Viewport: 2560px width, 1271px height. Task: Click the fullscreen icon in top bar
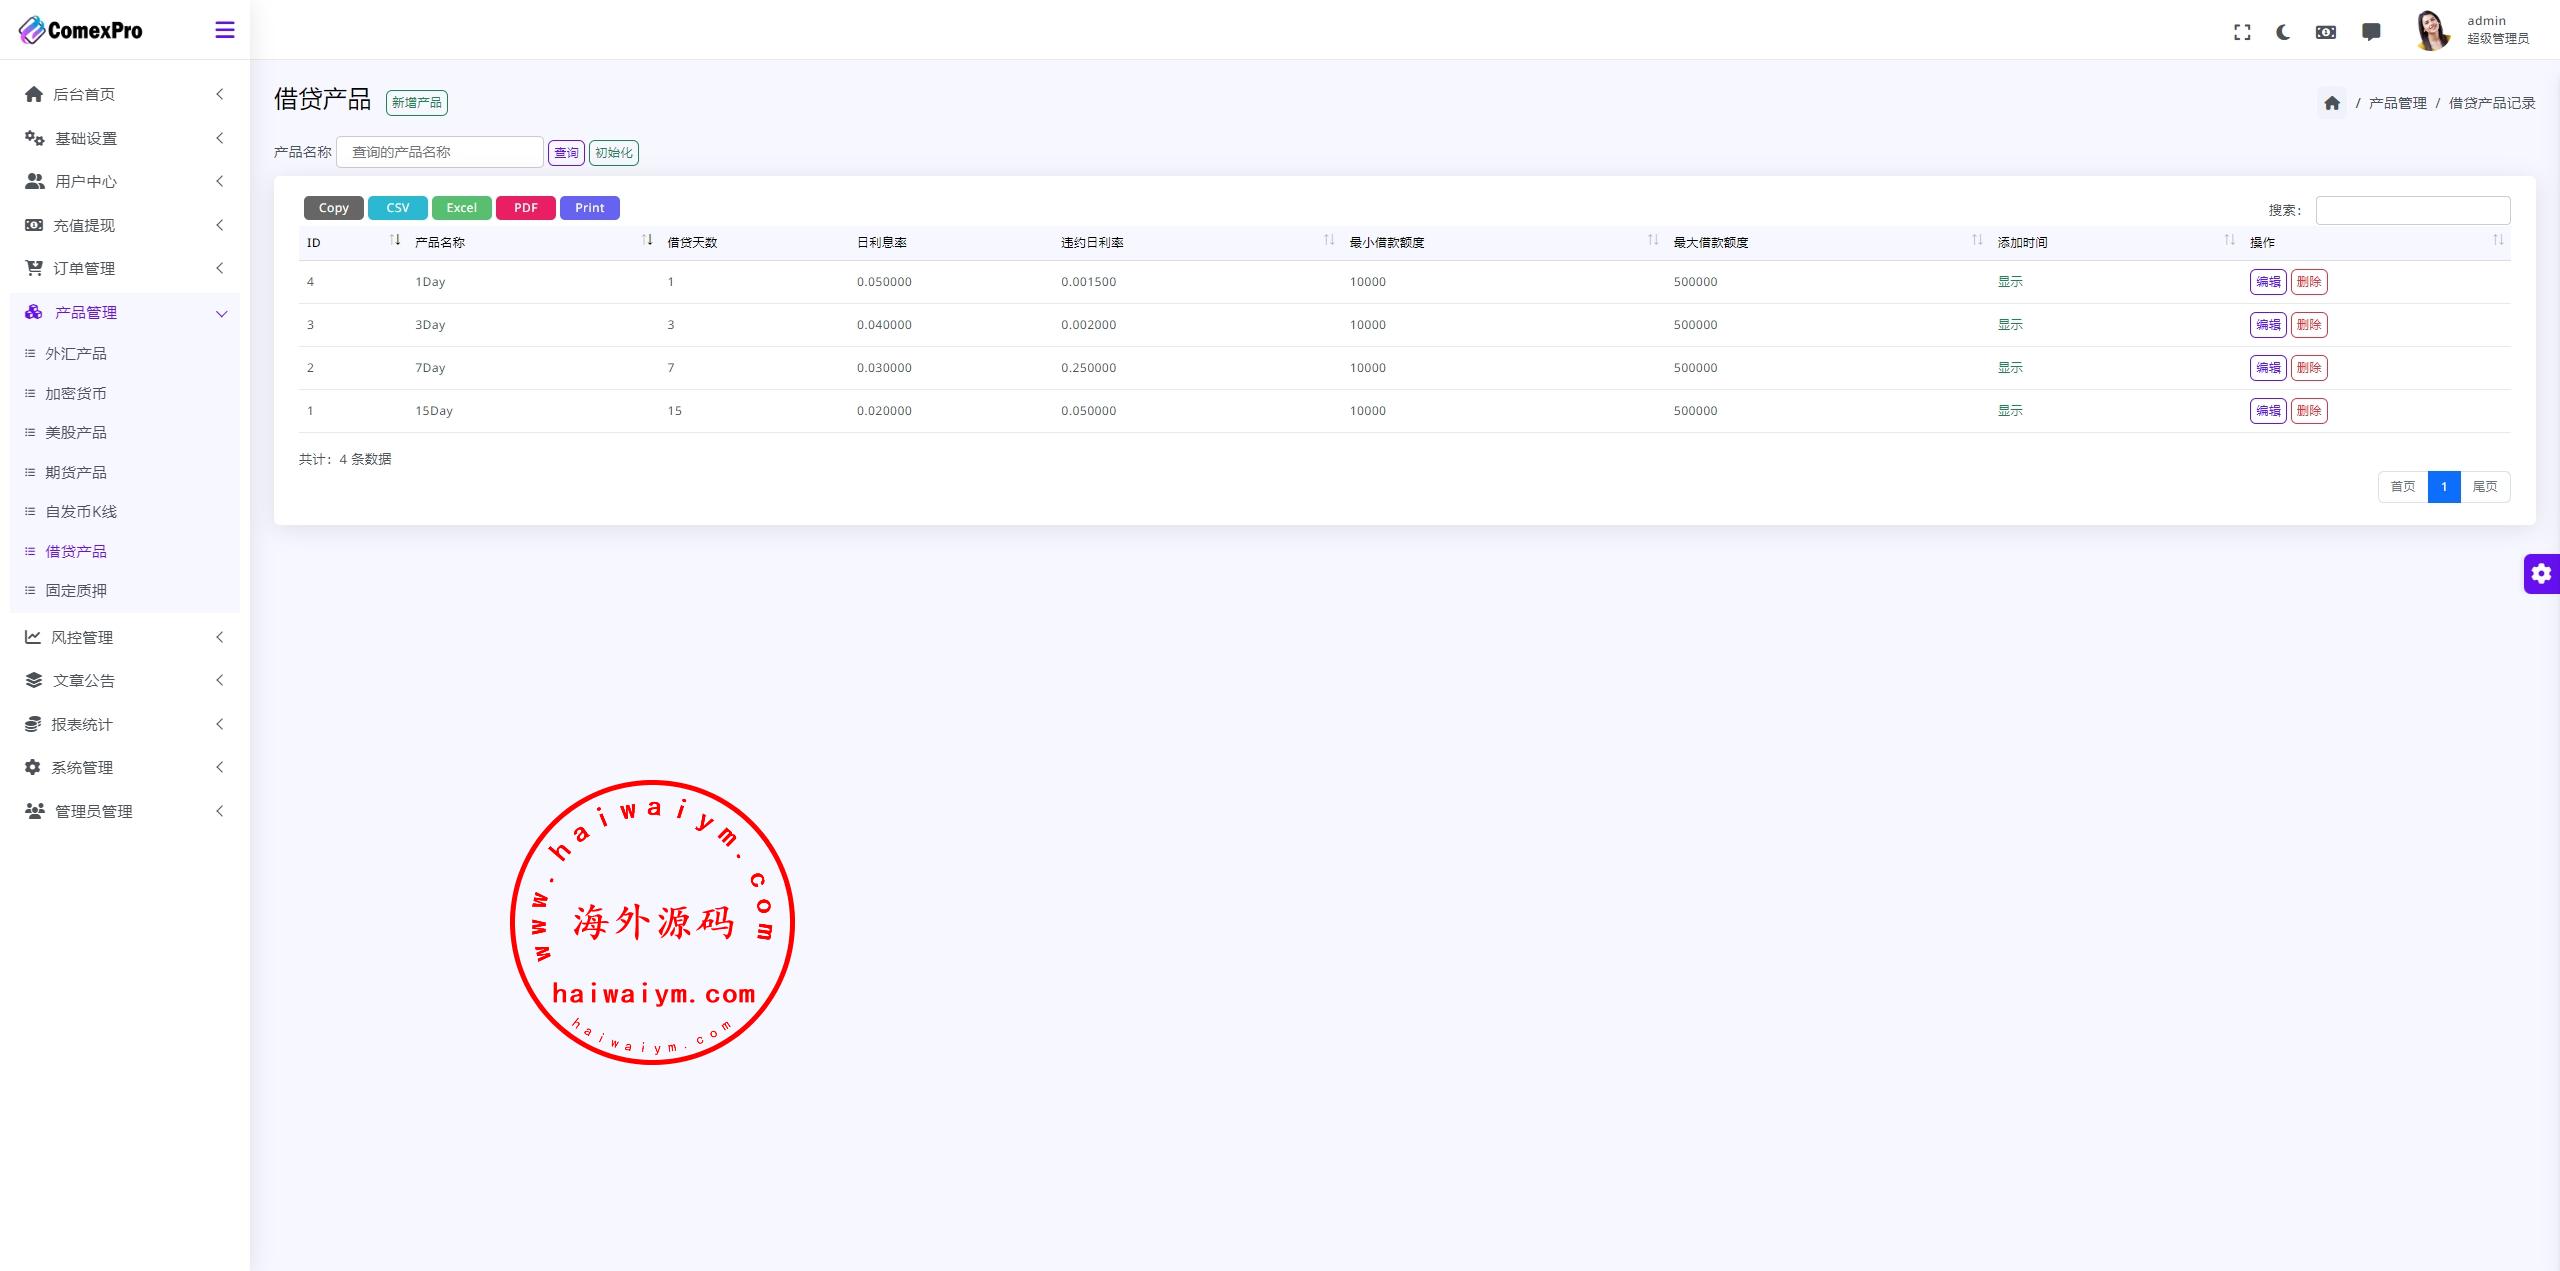(2242, 32)
